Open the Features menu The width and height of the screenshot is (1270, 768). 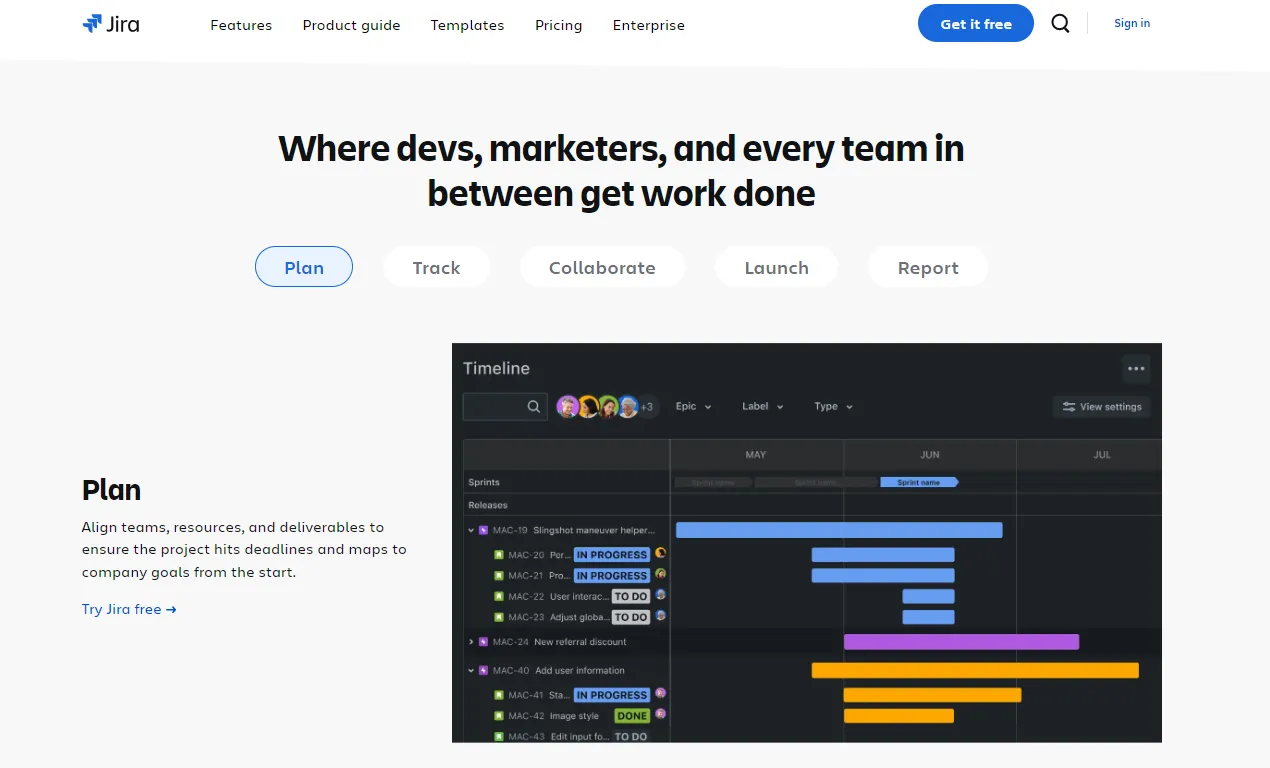(x=241, y=25)
